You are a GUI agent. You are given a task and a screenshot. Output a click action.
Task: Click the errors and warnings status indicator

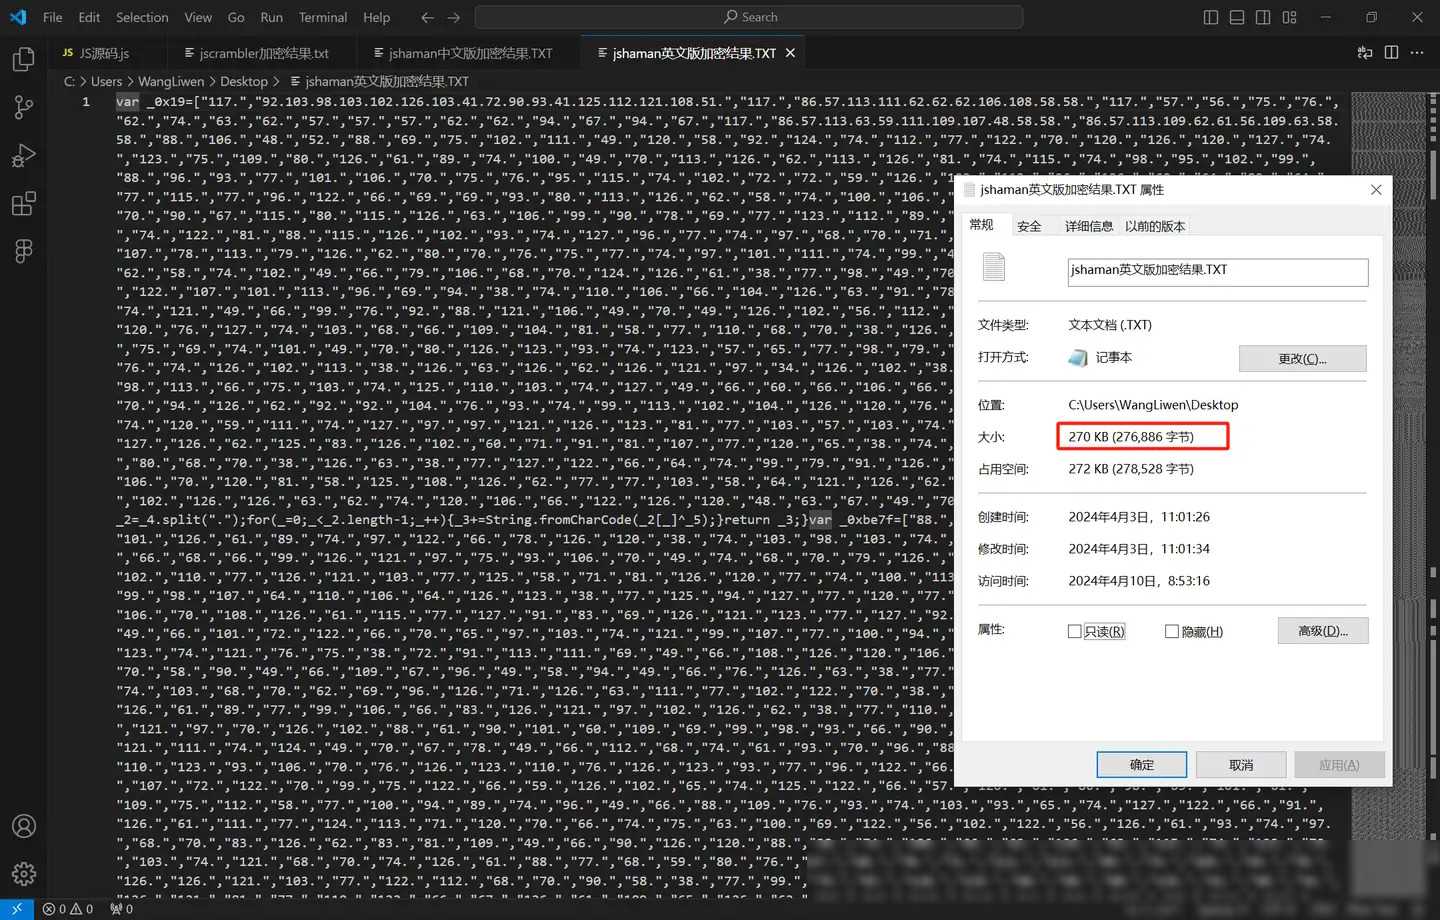click(x=68, y=909)
